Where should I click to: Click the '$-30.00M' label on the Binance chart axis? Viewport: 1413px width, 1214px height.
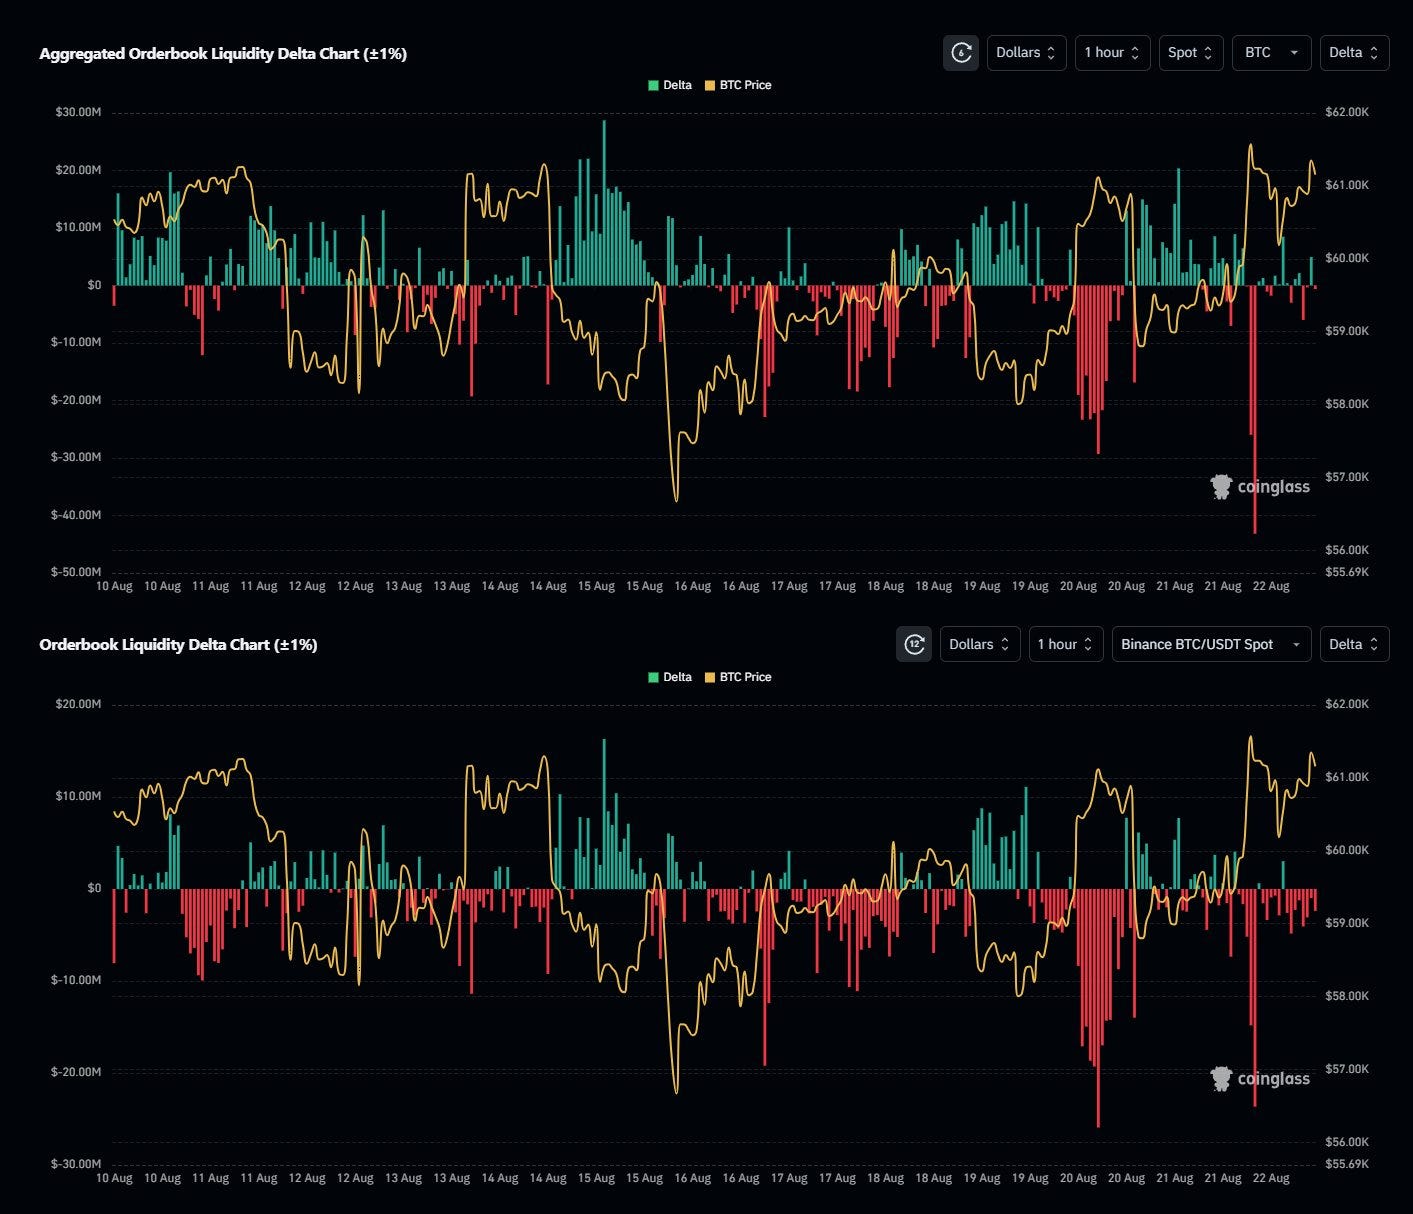tap(76, 1164)
